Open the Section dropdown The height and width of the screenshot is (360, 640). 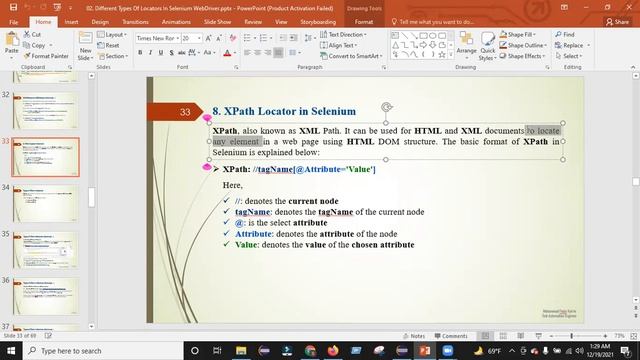(x=113, y=56)
